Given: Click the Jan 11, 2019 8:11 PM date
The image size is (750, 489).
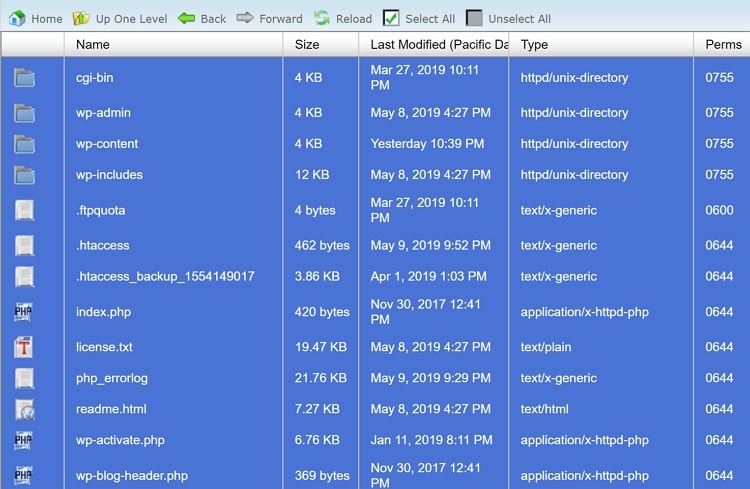Looking at the screenshot, I should click(431, 440).
